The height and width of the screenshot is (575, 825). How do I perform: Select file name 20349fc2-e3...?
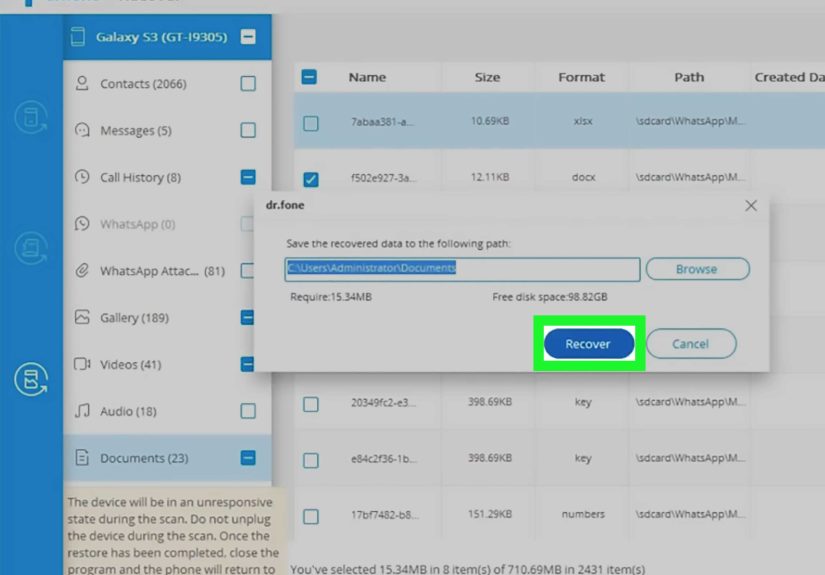click(x=384, y=402)
